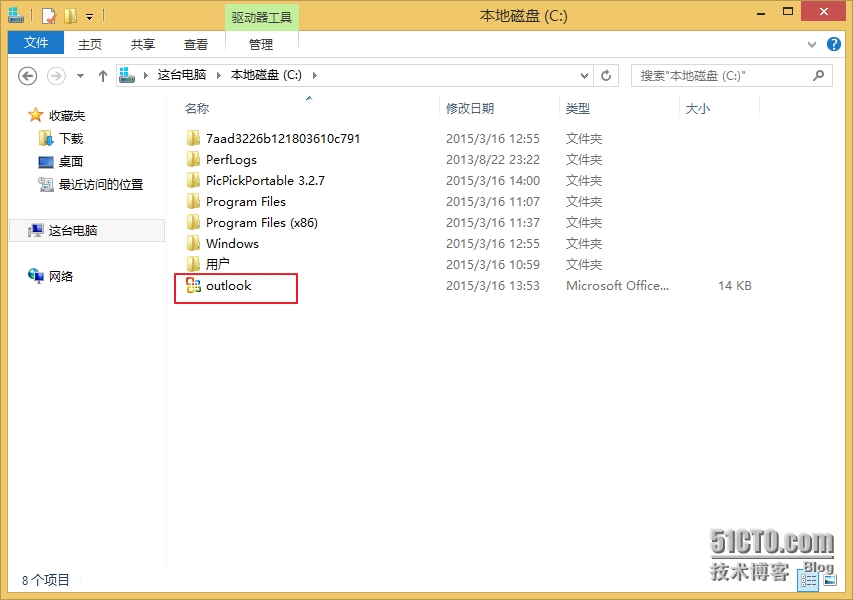
Task: Expand breadcrumb arrow after 这台电脑
Action: pos(219,75)
